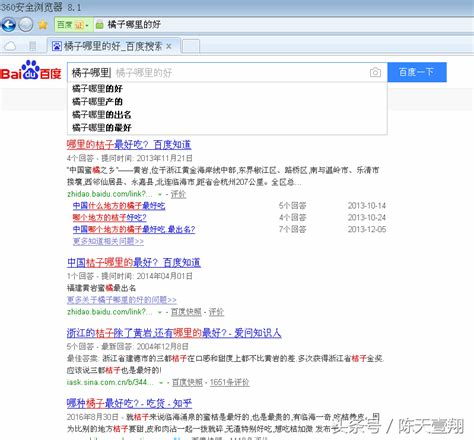474x440 pixels.
Task: Click the browser back arrow button
Action: pyautogui.click(x=9, y=25)
